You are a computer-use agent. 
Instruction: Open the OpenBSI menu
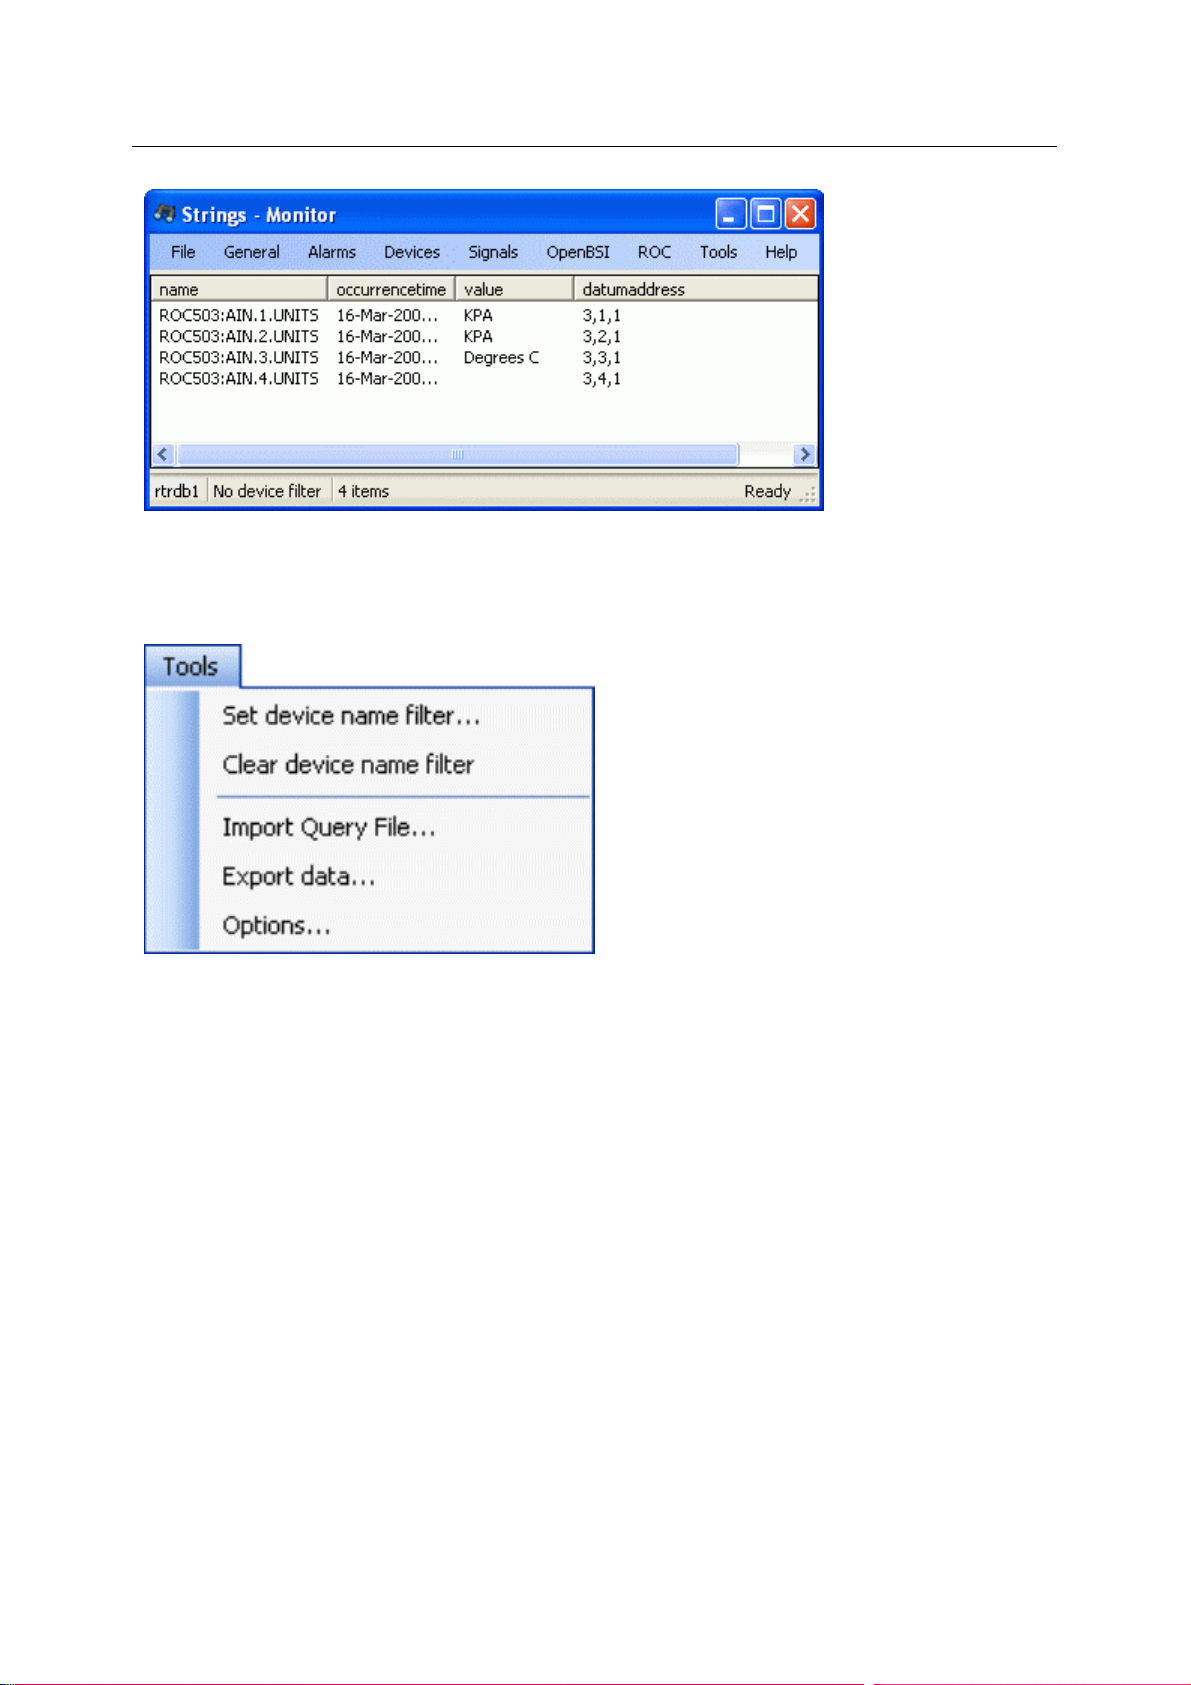pyautogui.click(x=578, y=252)
